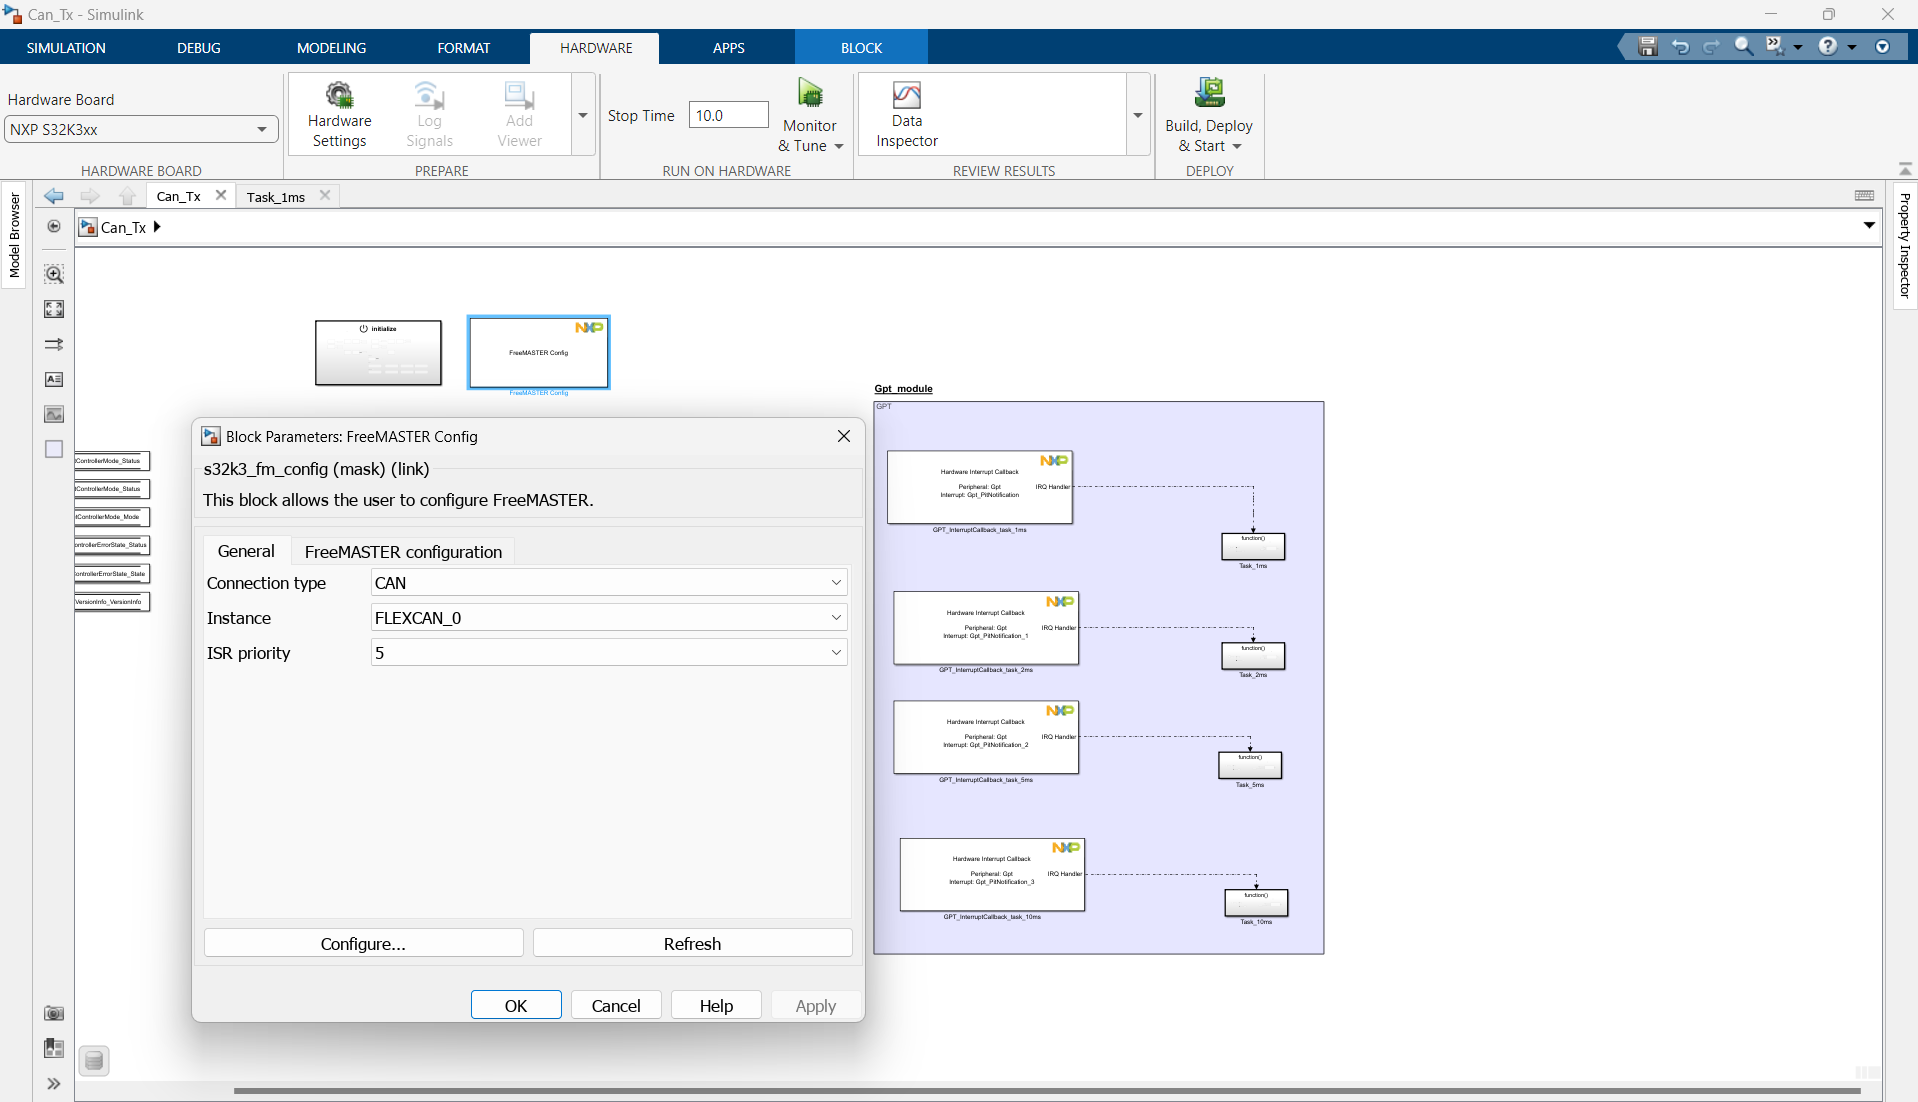Open the Data Inspector

click(905, 113)
